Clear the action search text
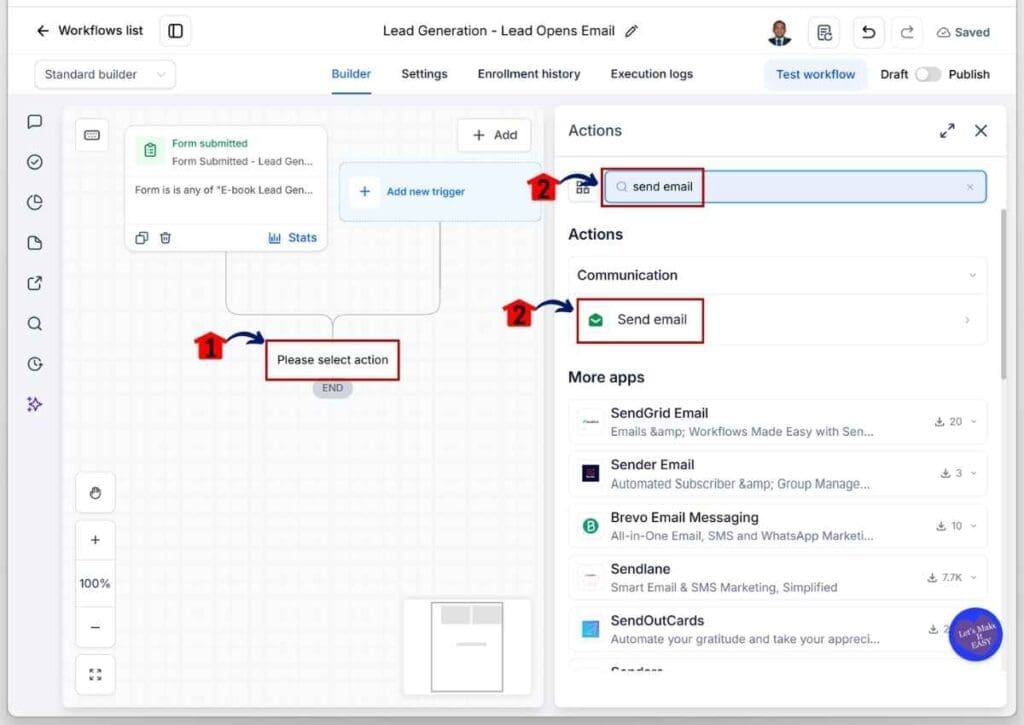 tap(970, 187)
